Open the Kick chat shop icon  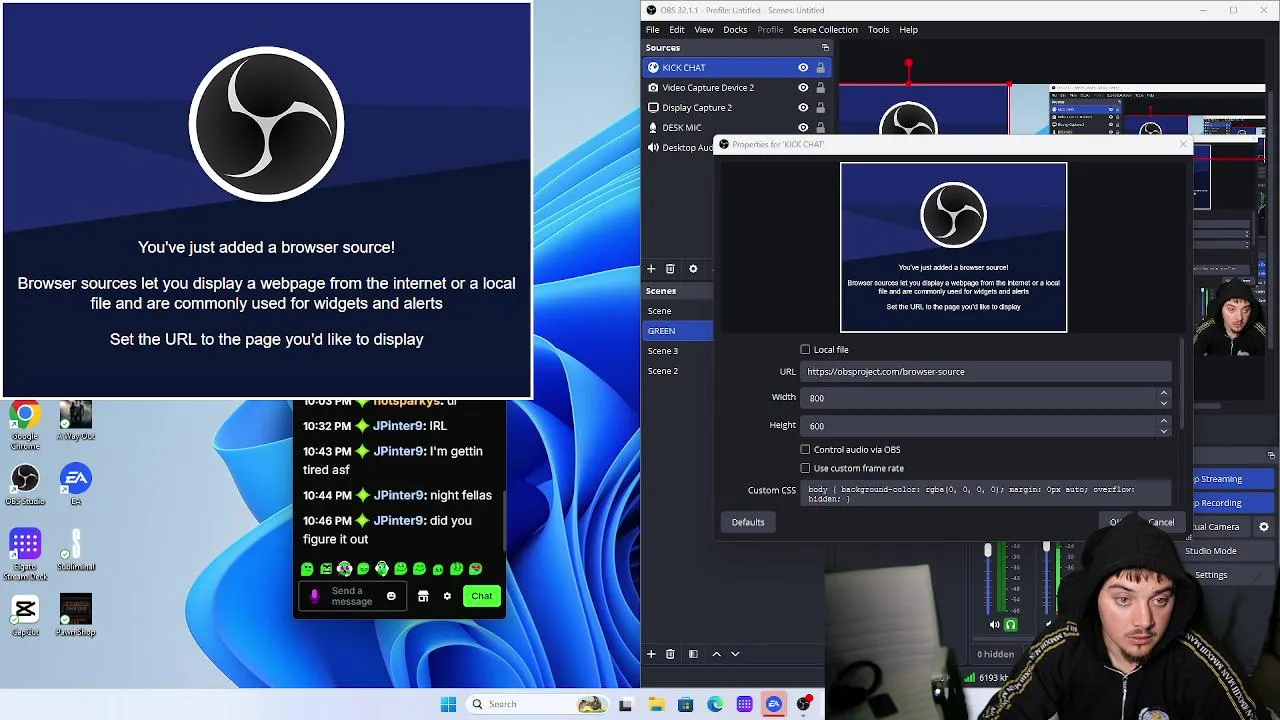(x=423, y=596)
